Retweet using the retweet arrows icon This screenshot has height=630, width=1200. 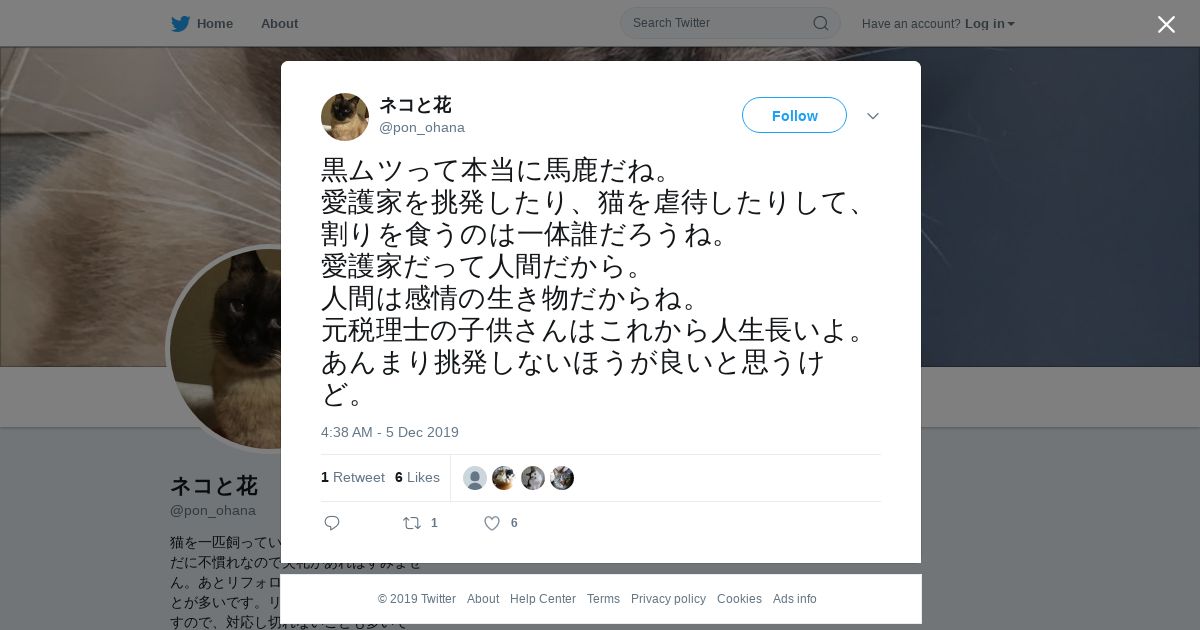point(411,523)
